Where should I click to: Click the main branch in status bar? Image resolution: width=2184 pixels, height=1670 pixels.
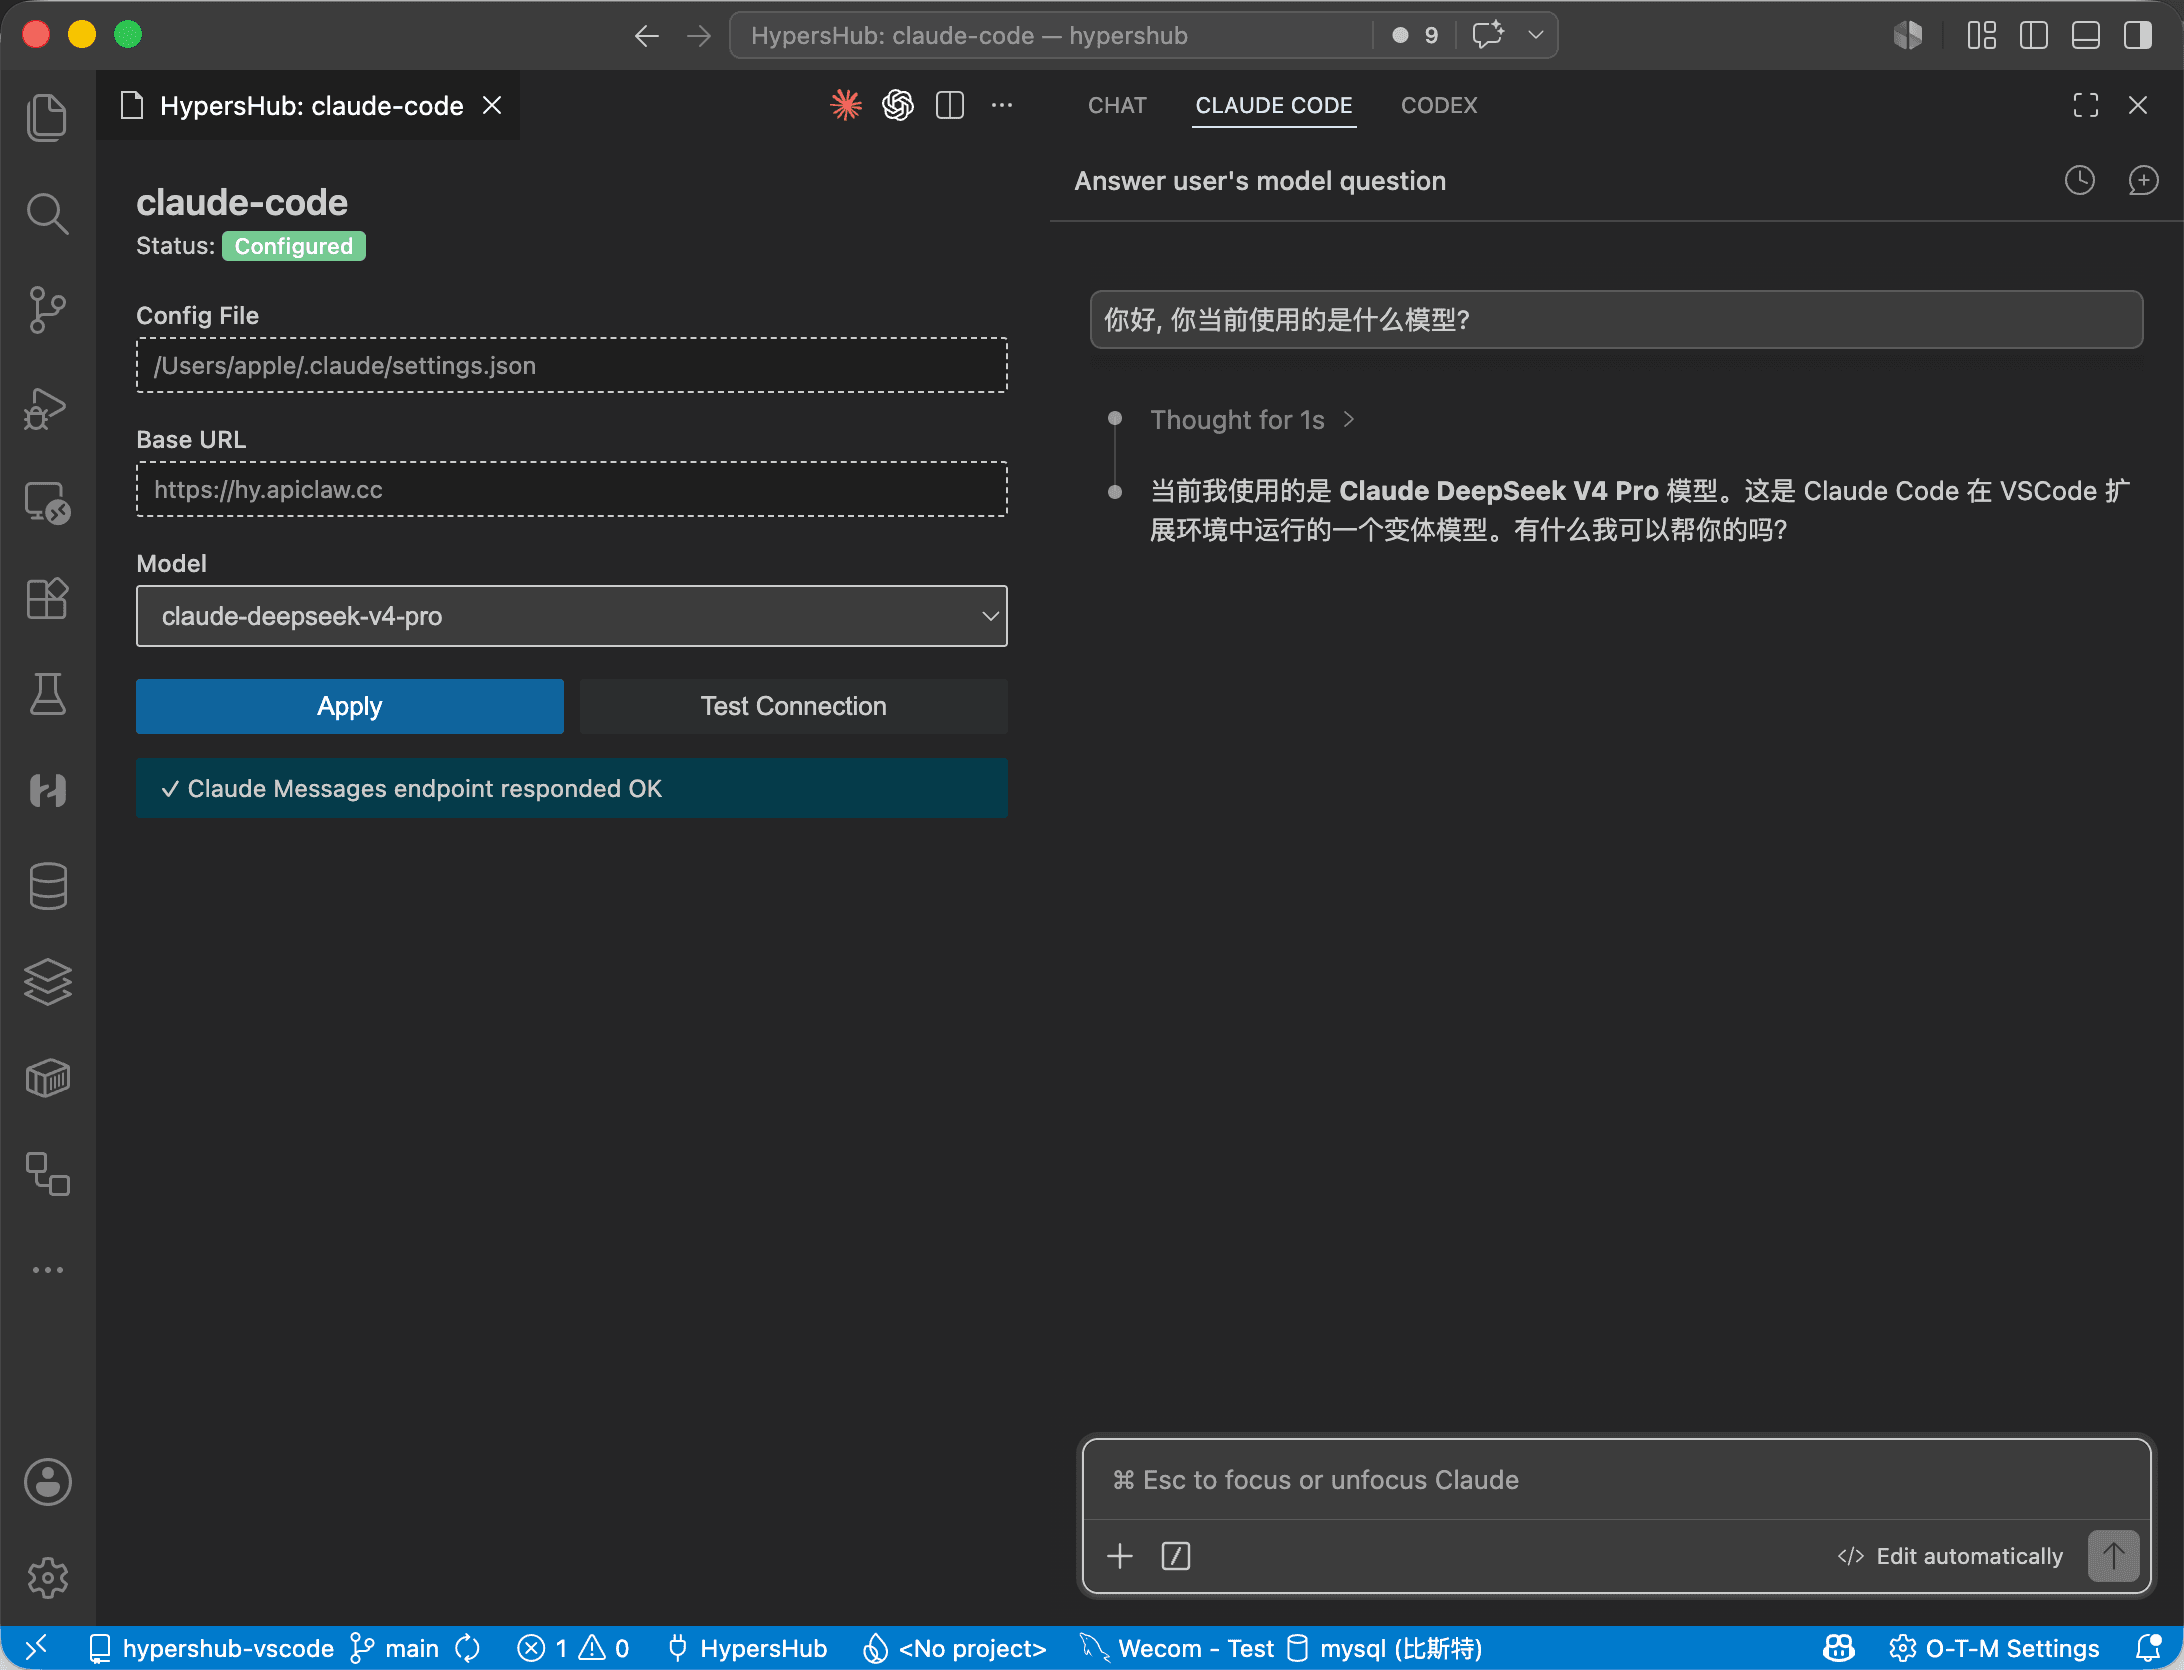pyautogui.click(x=394, y=1648)
